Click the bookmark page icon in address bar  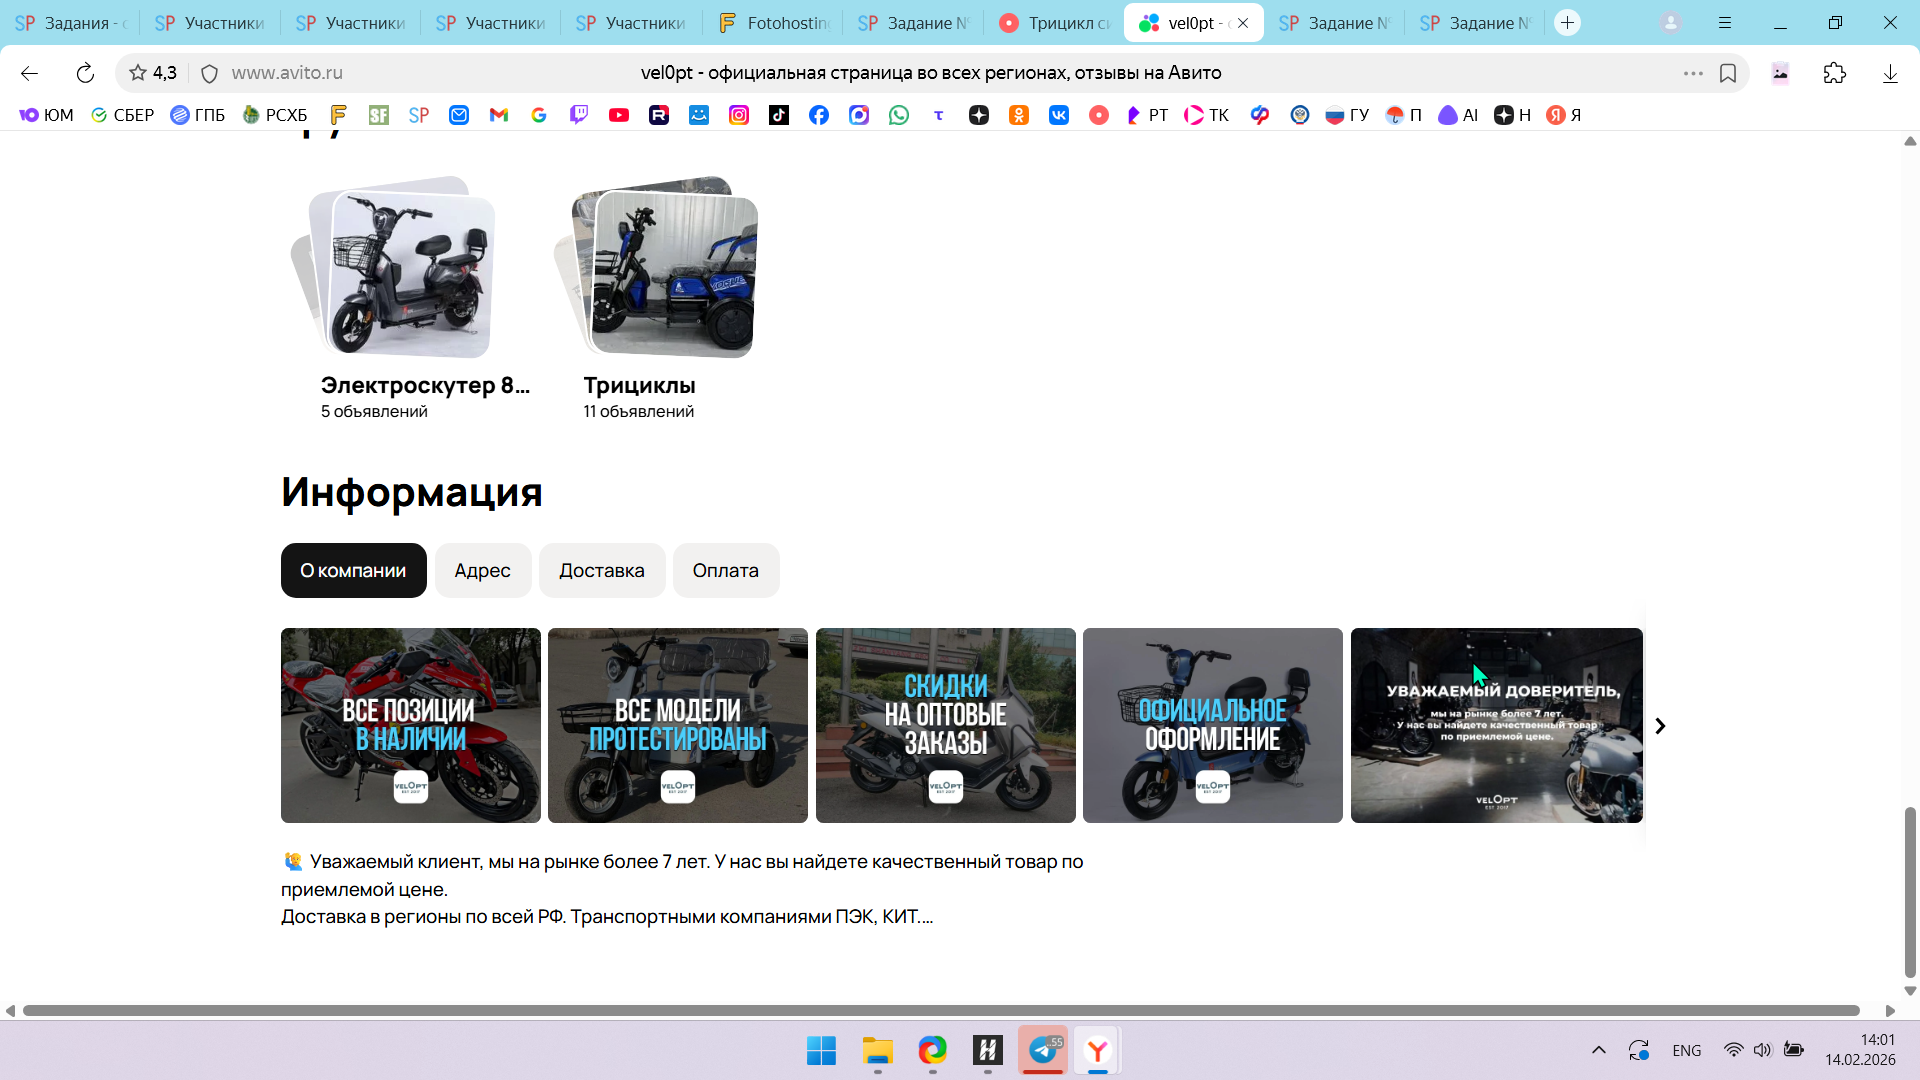1728,73
